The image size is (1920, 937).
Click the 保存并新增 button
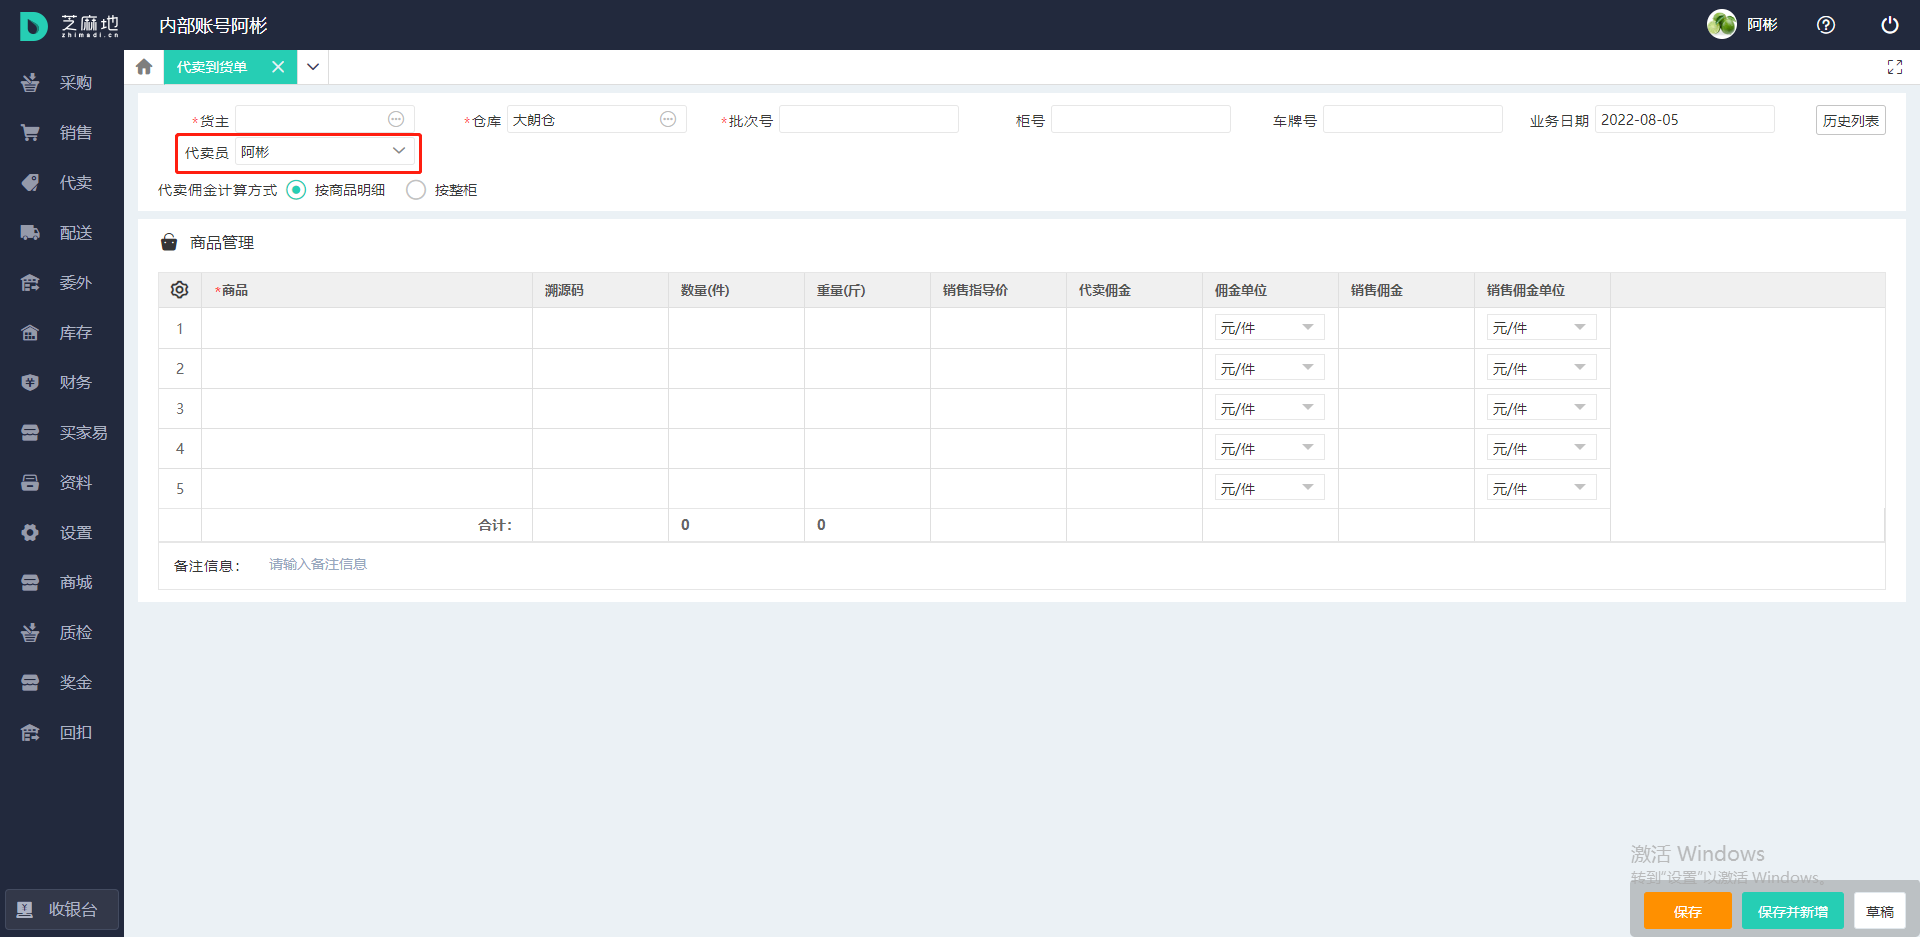(1793, 911)
